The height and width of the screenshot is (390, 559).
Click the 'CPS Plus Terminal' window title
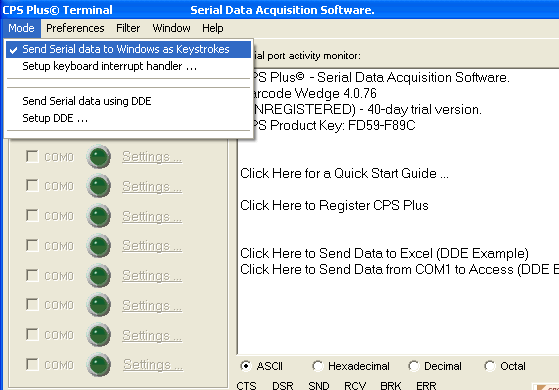point(57,10)
